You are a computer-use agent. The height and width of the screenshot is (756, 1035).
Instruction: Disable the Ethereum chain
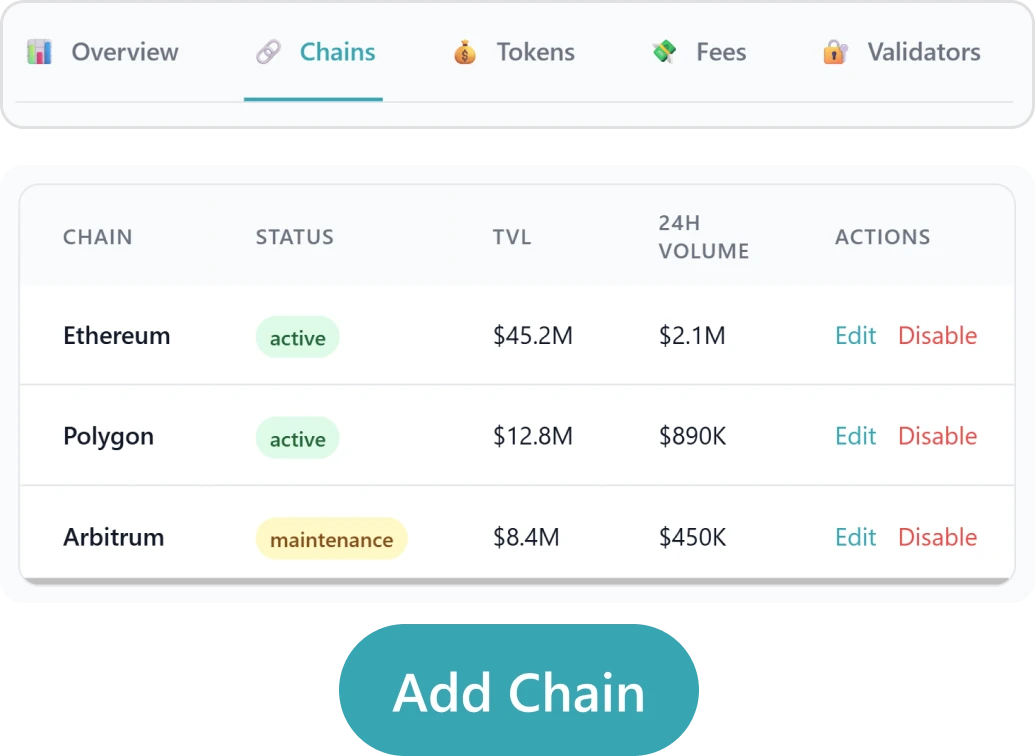[x=937, y=336]
